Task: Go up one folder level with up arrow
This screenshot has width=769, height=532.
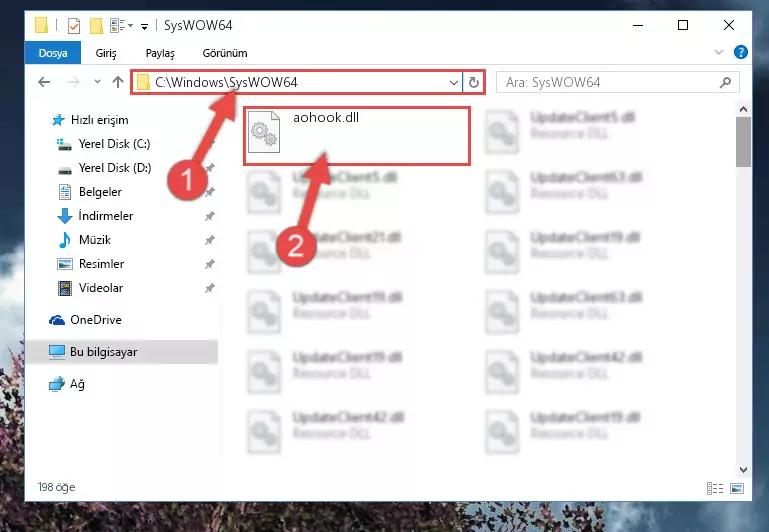Action: click(118, 82)
